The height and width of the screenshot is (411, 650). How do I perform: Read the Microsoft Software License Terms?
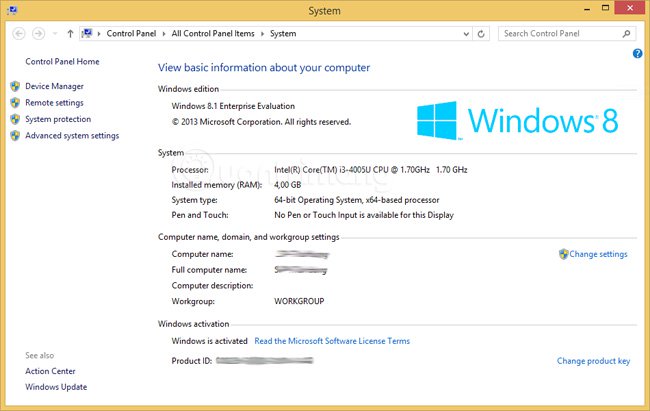coord(332,341)
